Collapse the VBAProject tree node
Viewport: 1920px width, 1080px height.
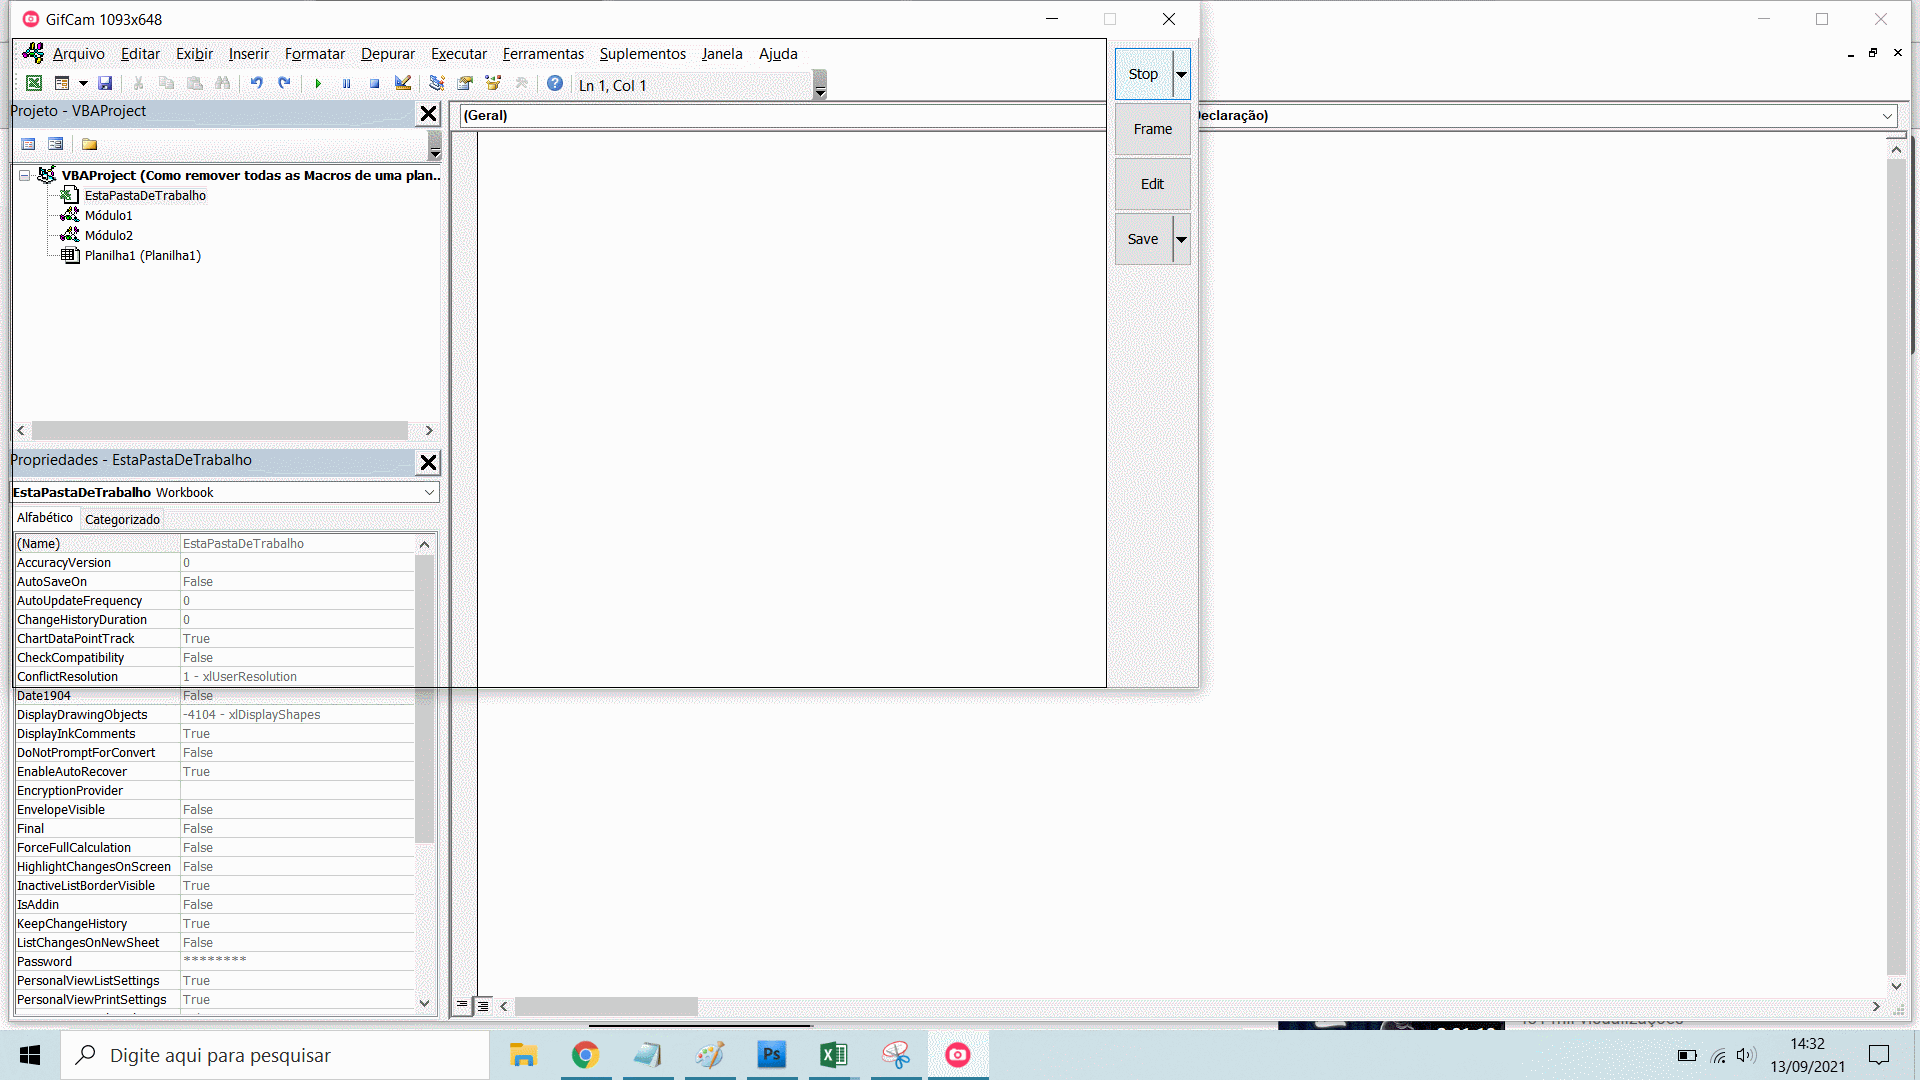tap(24, 175)
